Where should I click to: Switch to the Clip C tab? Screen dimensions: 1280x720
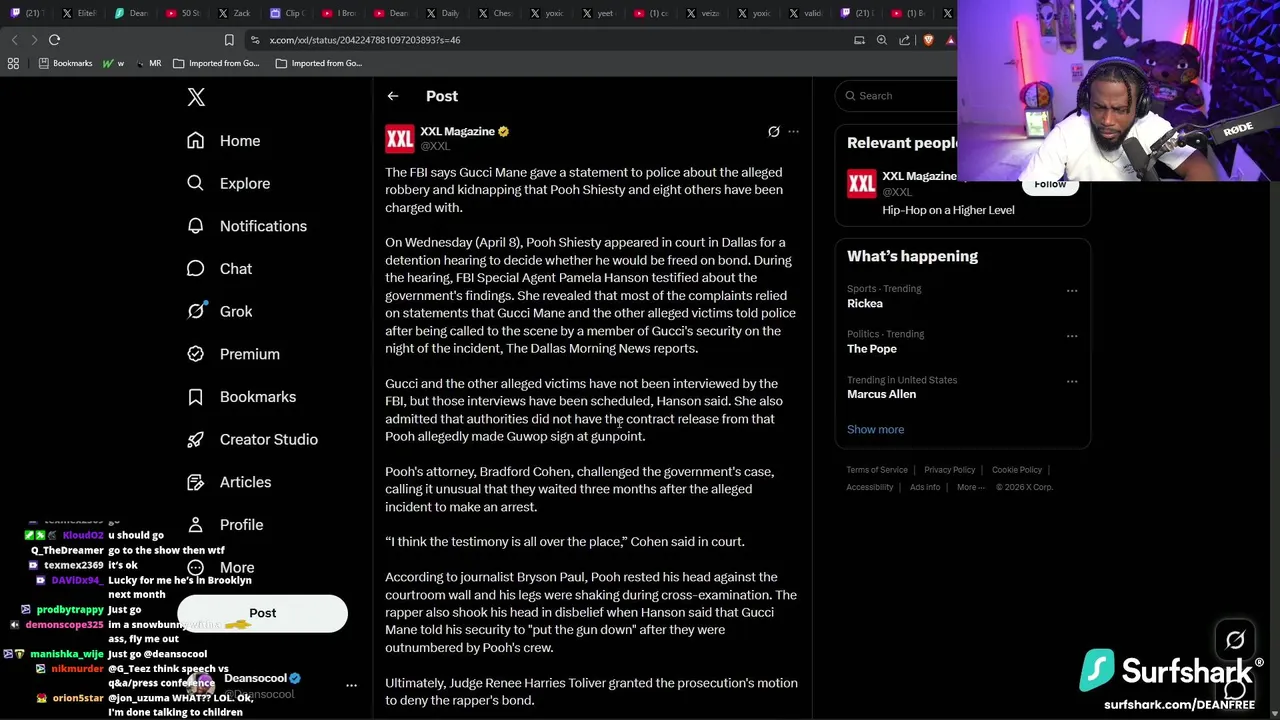(287, 13)
